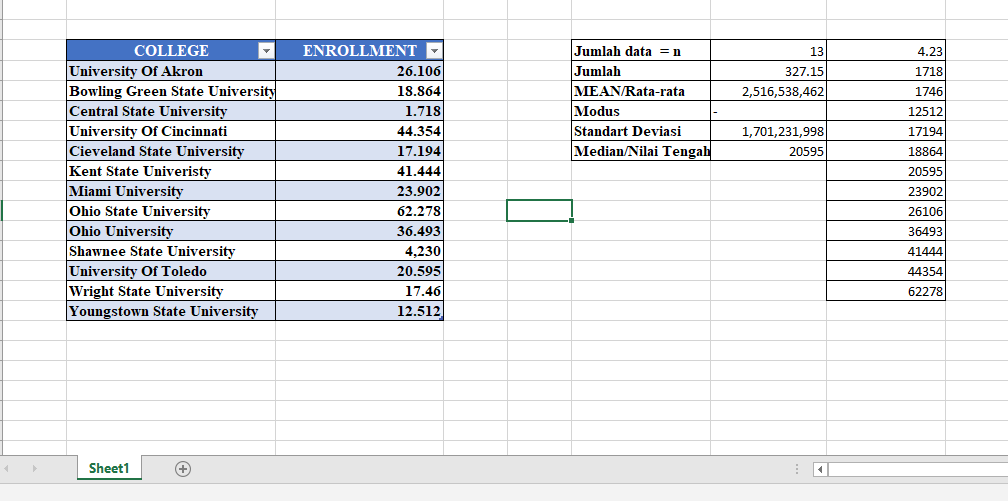Select the Modus value cell with dash
This screenshot has width=1008, height=501.
pyautogui.click(x=768, y=111)
